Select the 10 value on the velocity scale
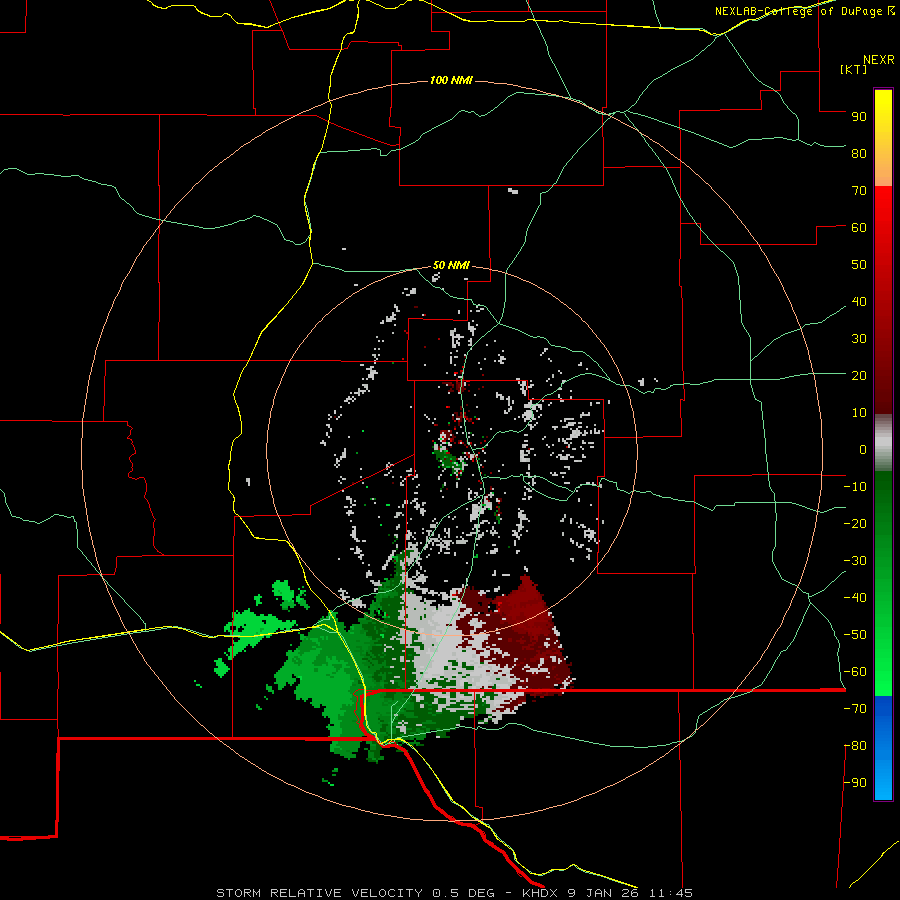The width and height of the screenshot is (900, 900). point(859,413)
